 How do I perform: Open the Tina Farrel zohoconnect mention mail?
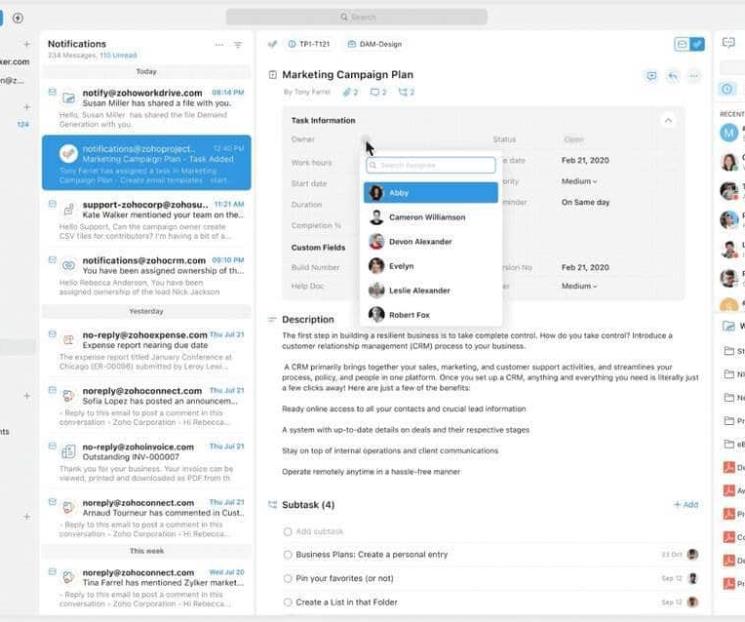(146, 588)
